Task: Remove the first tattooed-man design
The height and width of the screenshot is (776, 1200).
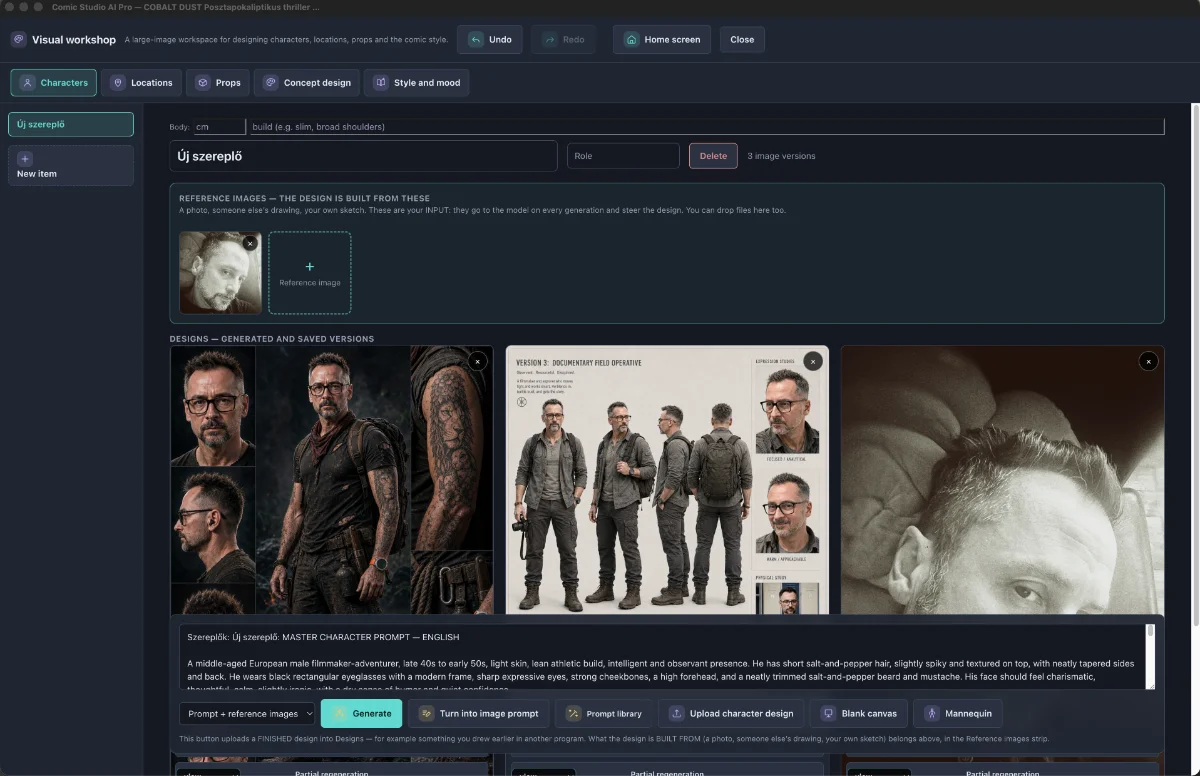Action: click(477, 361)
